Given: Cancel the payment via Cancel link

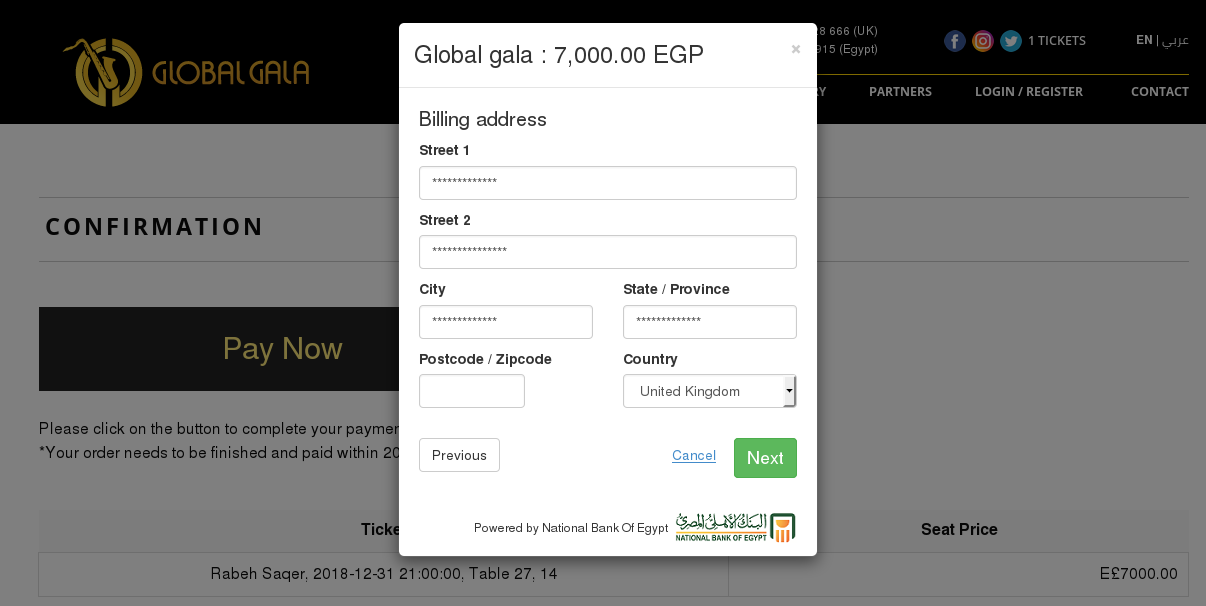Looking at the screenshot, I should click(694, 455).
